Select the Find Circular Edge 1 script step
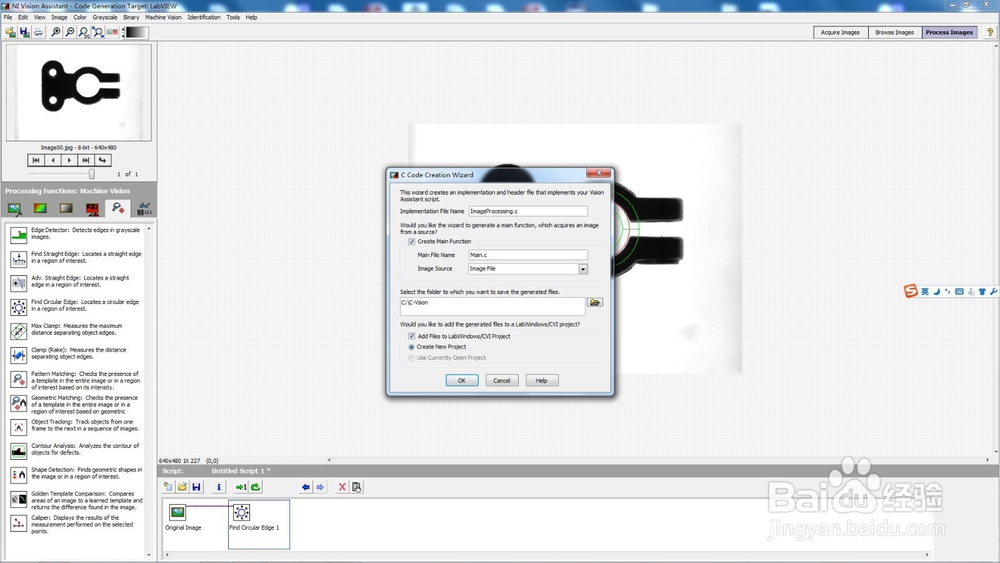Screen dimensions: 1000x563 (259, 524)
